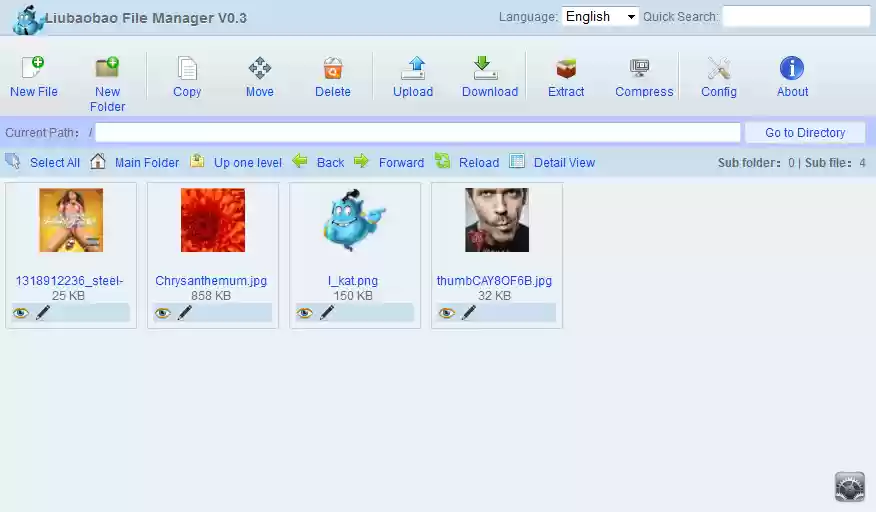
Task: Click the Main Folder house icon
Action: tap(98, 162)
